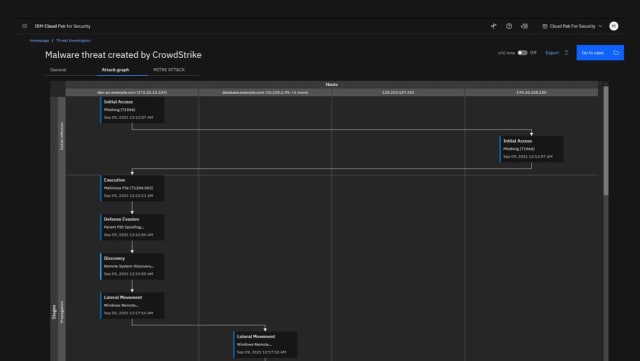Select the Lateral Movement node on dev-pc host

pos(132,306)
